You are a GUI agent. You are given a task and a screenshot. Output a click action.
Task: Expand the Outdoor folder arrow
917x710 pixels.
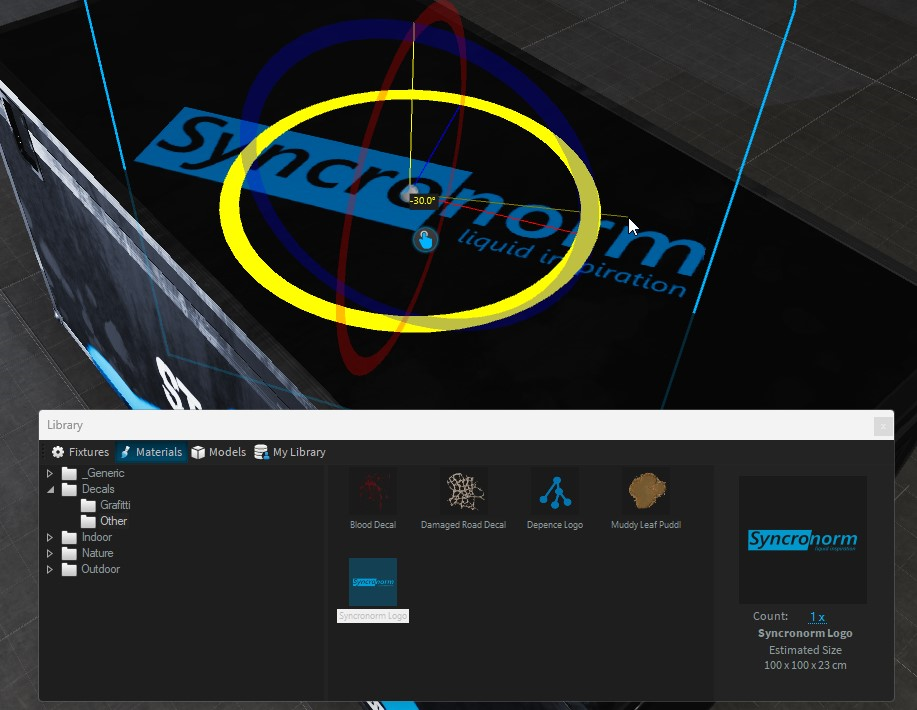tap(50, 569)
